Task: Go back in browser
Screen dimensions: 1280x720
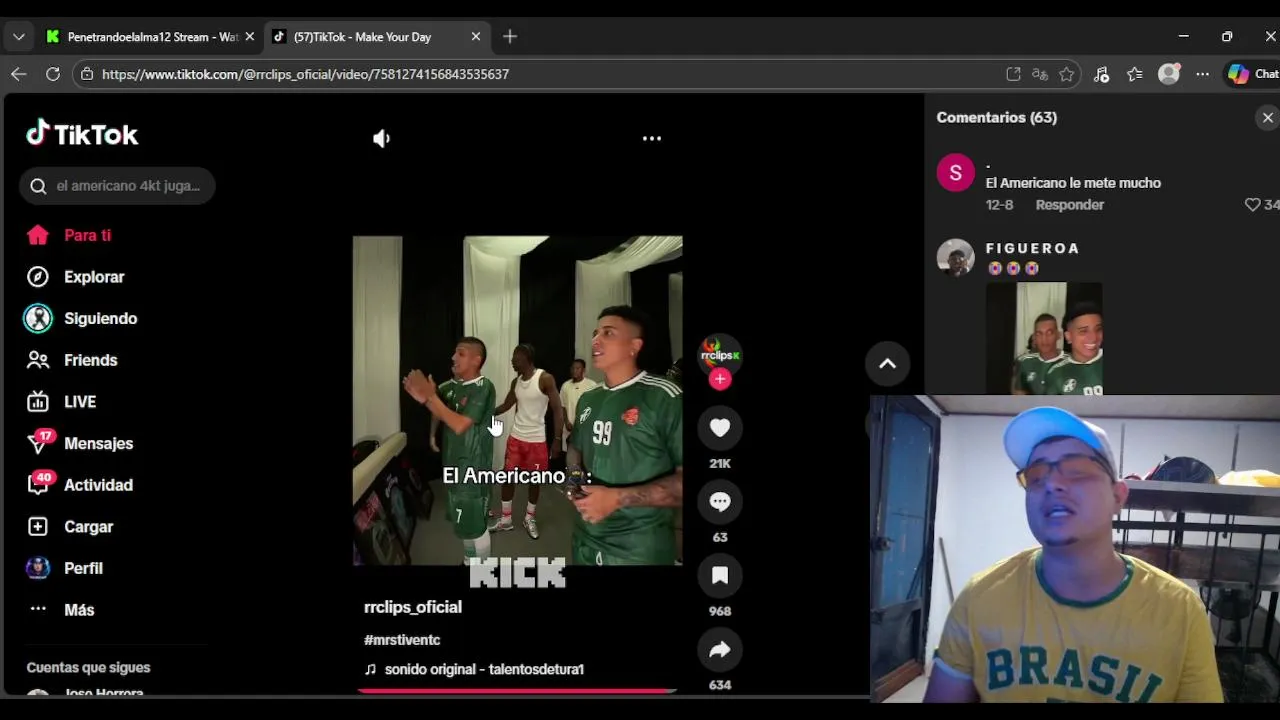Action: tap(18, 74)
